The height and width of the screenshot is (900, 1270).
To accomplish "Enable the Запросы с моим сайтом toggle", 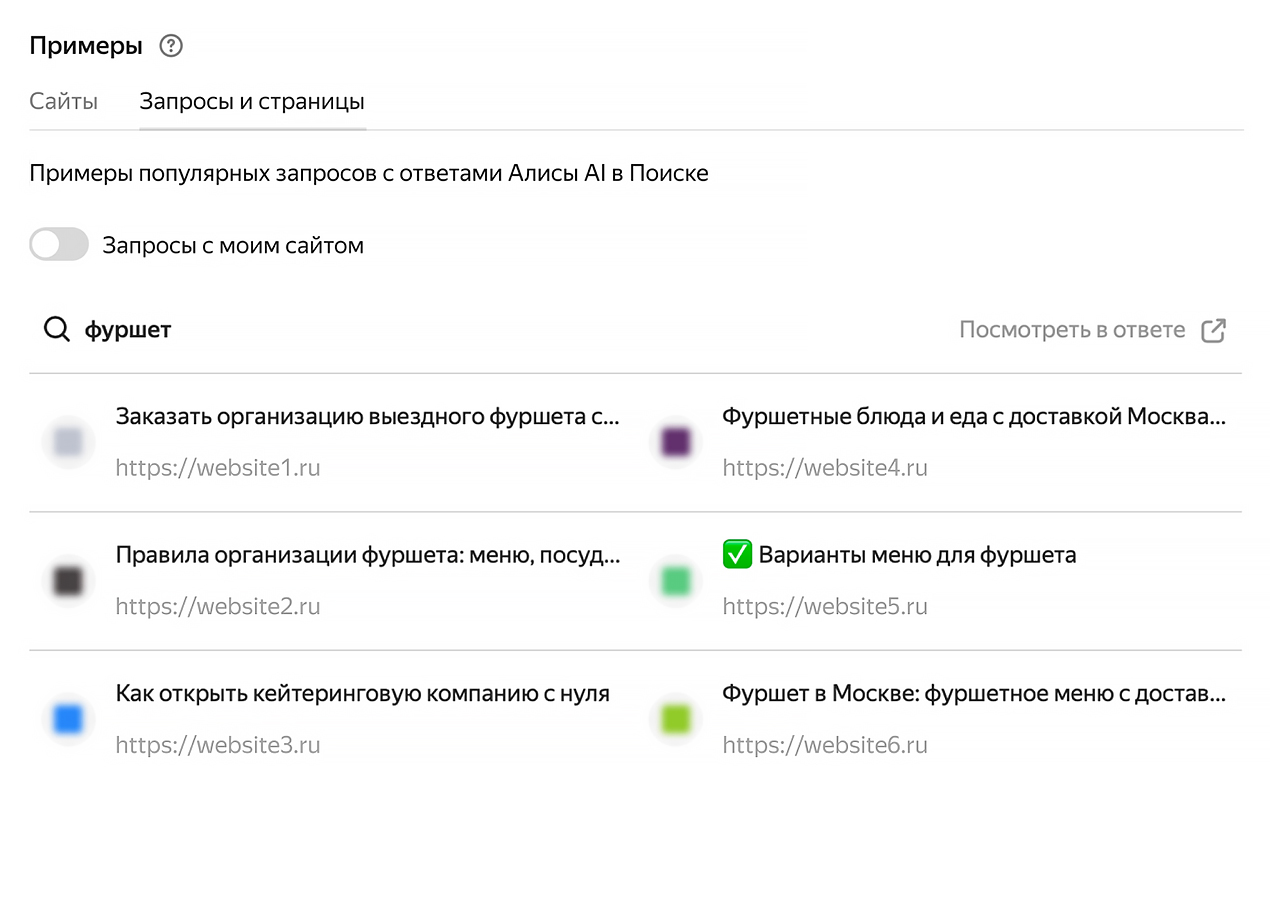I will pos(59,245).
